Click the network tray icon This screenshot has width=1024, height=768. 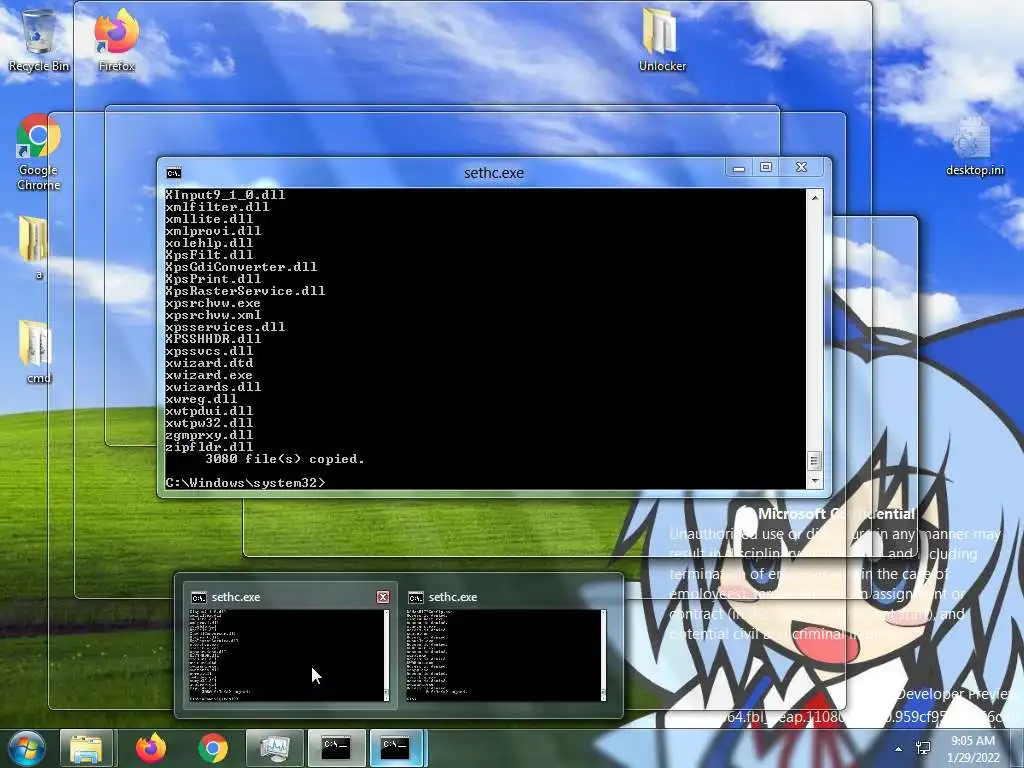click(923, 748)
